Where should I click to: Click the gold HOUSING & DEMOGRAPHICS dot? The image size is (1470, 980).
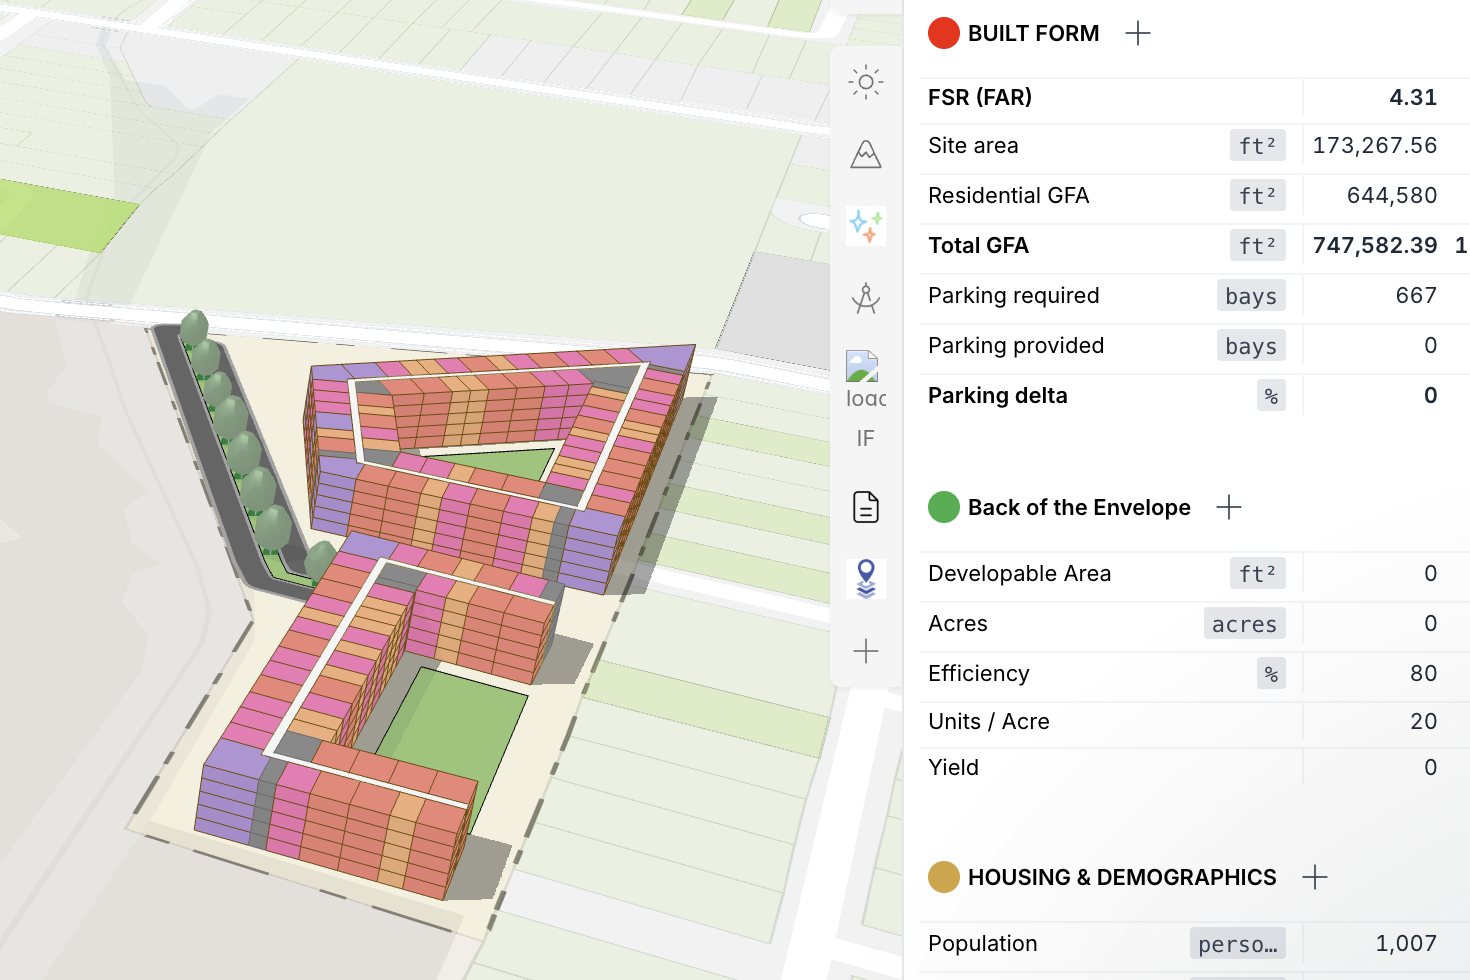point(944,877)
